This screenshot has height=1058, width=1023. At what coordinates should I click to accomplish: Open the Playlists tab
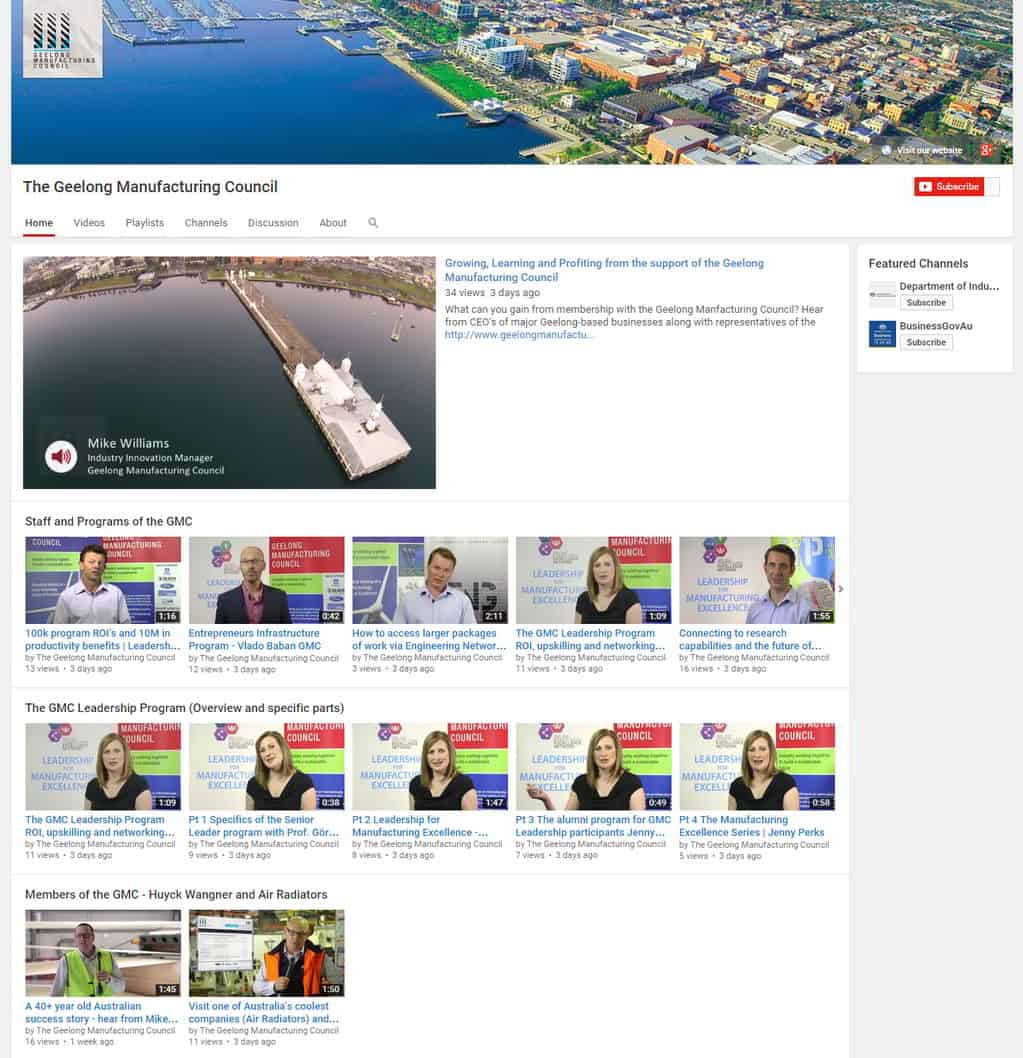pyautogui.click(x=144, y=223)
